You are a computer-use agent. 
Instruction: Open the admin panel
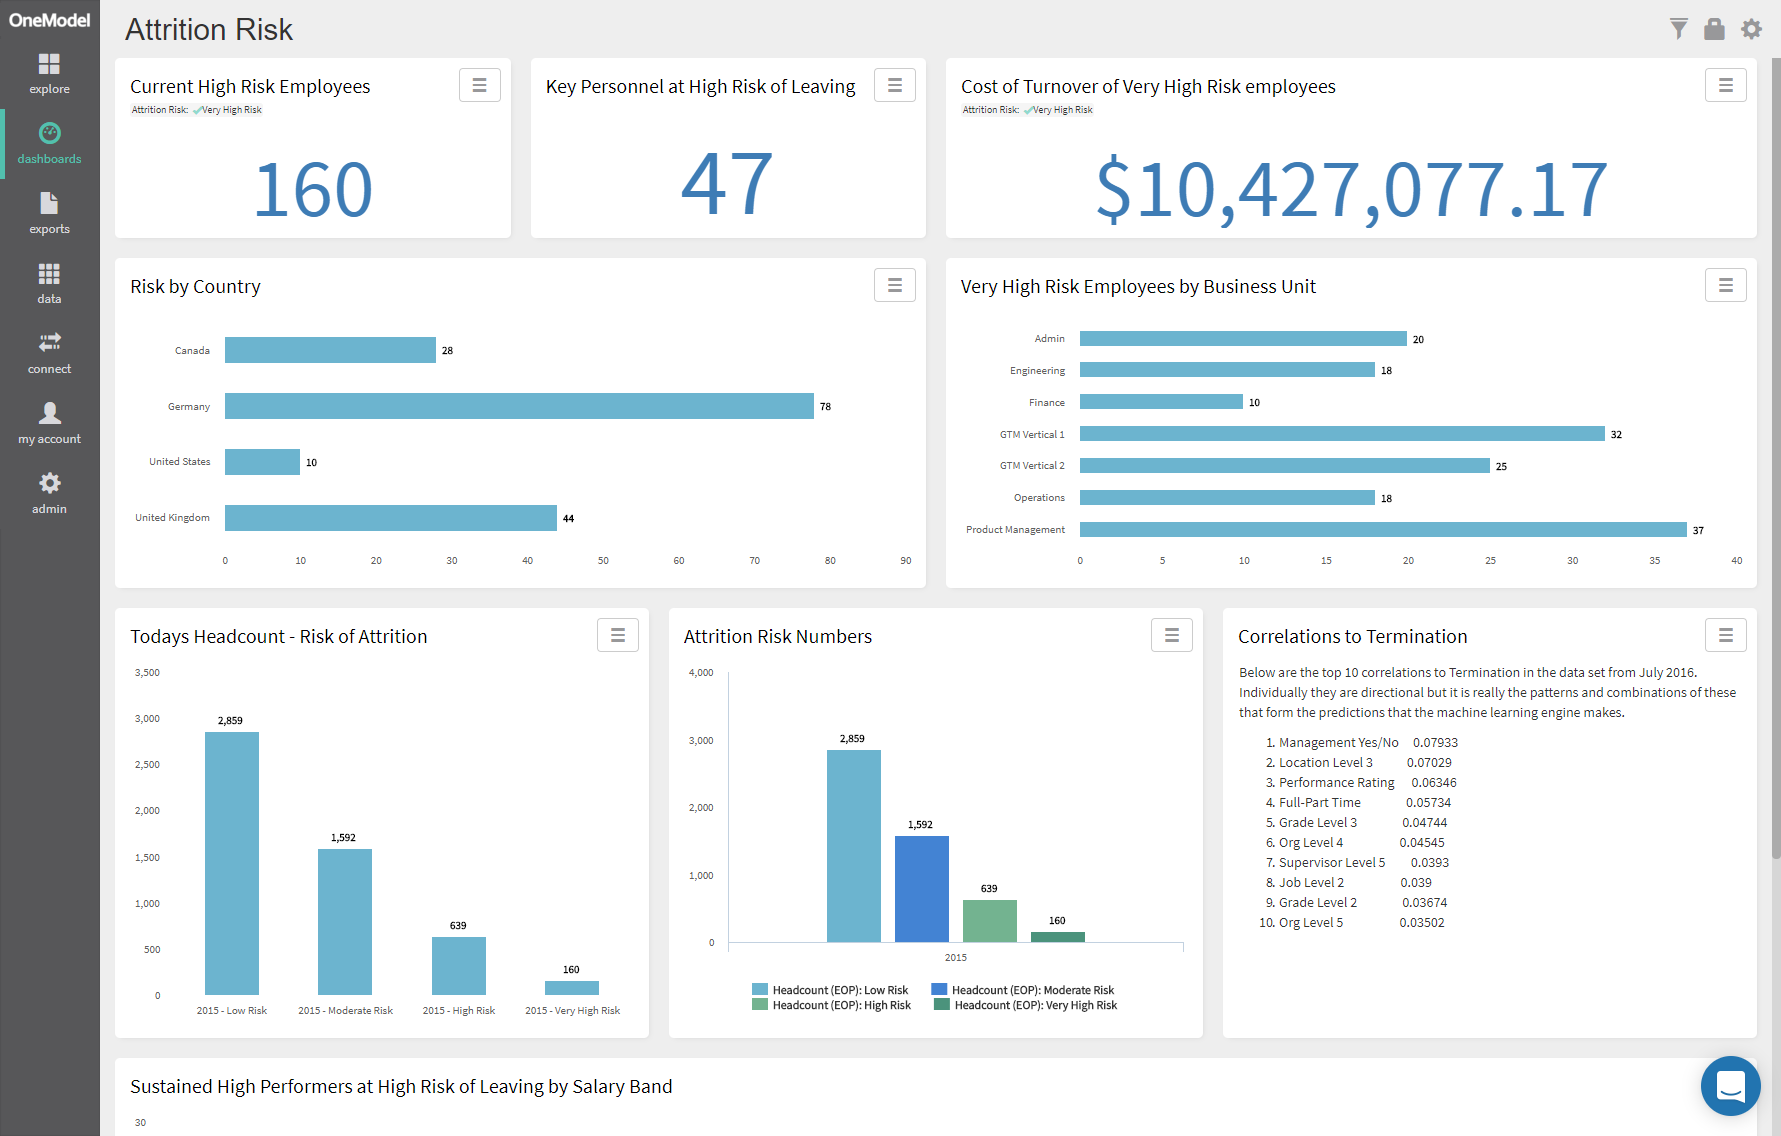pyautogui.click(x=49, y=493)
